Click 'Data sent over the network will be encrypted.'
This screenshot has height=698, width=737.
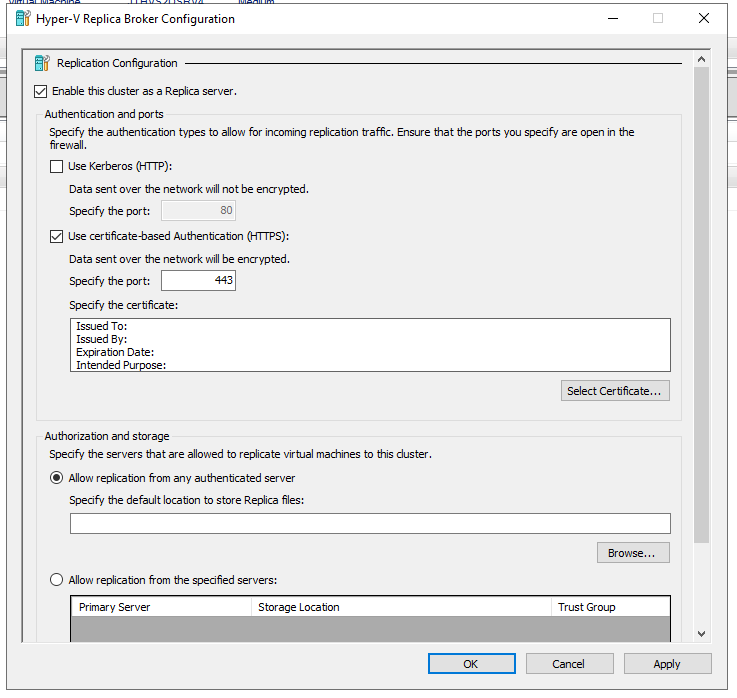tap(179, 259)
